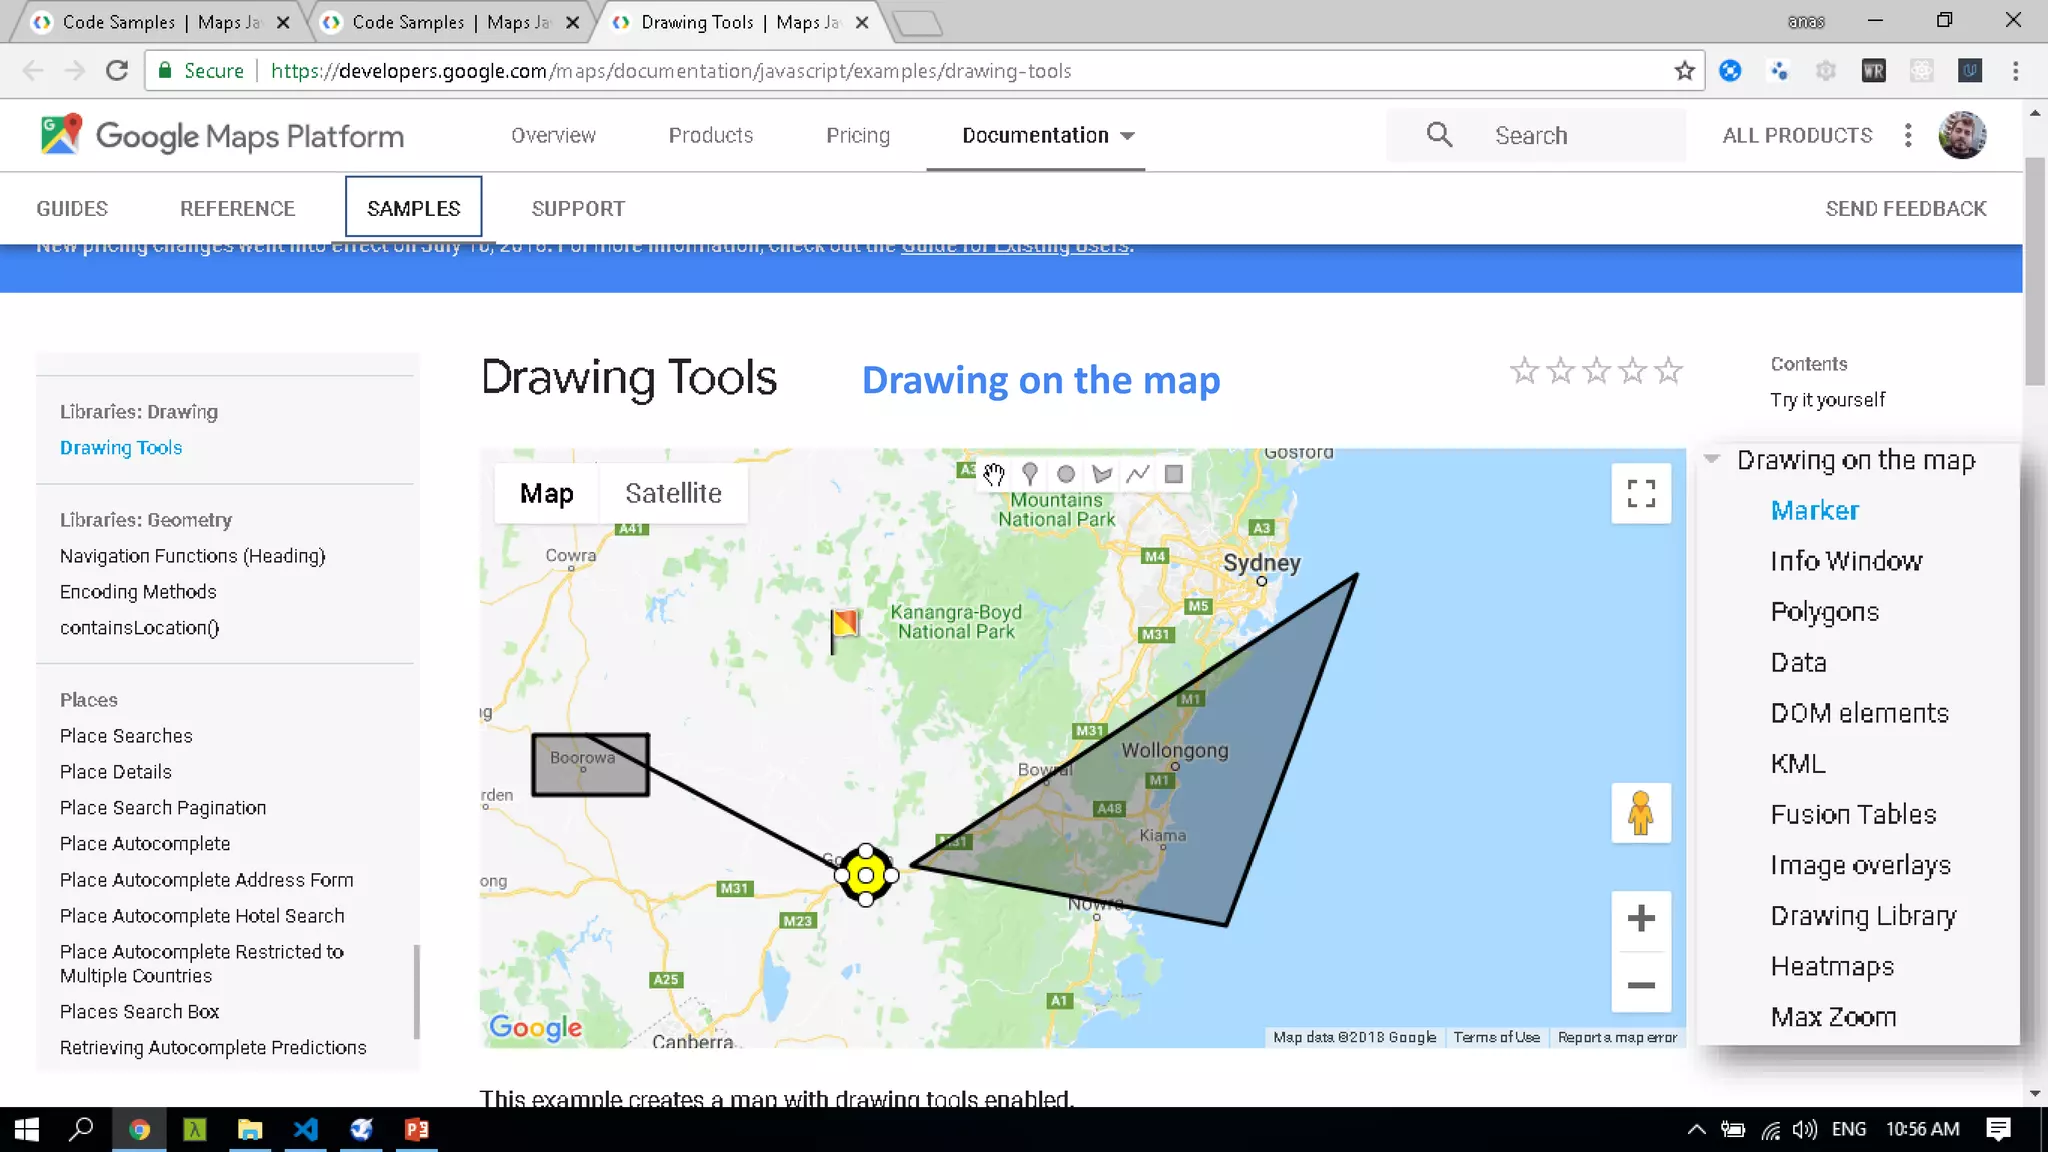
Task: Open File Explorer from the taskbar
Action: pyautogui.click(x=249, y=1130)
